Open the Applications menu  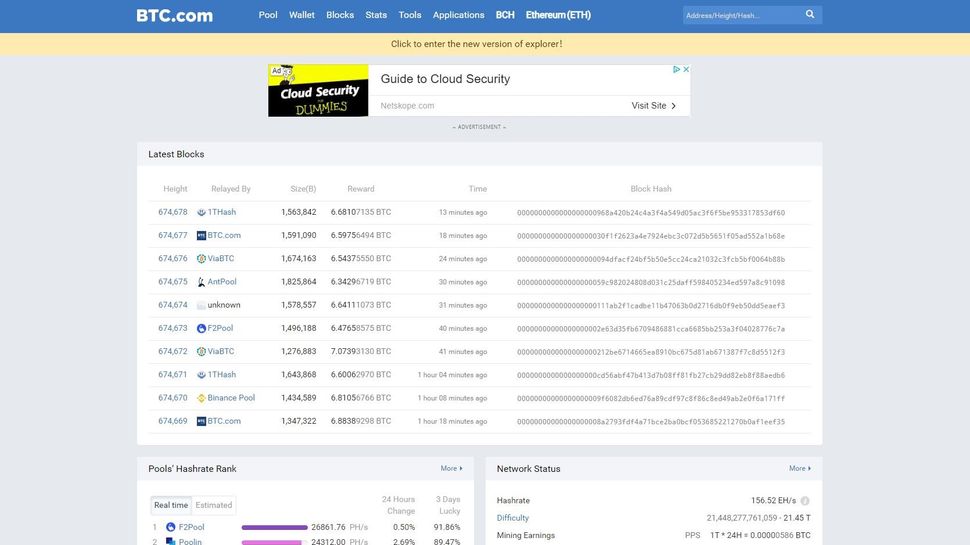point(458,15)
